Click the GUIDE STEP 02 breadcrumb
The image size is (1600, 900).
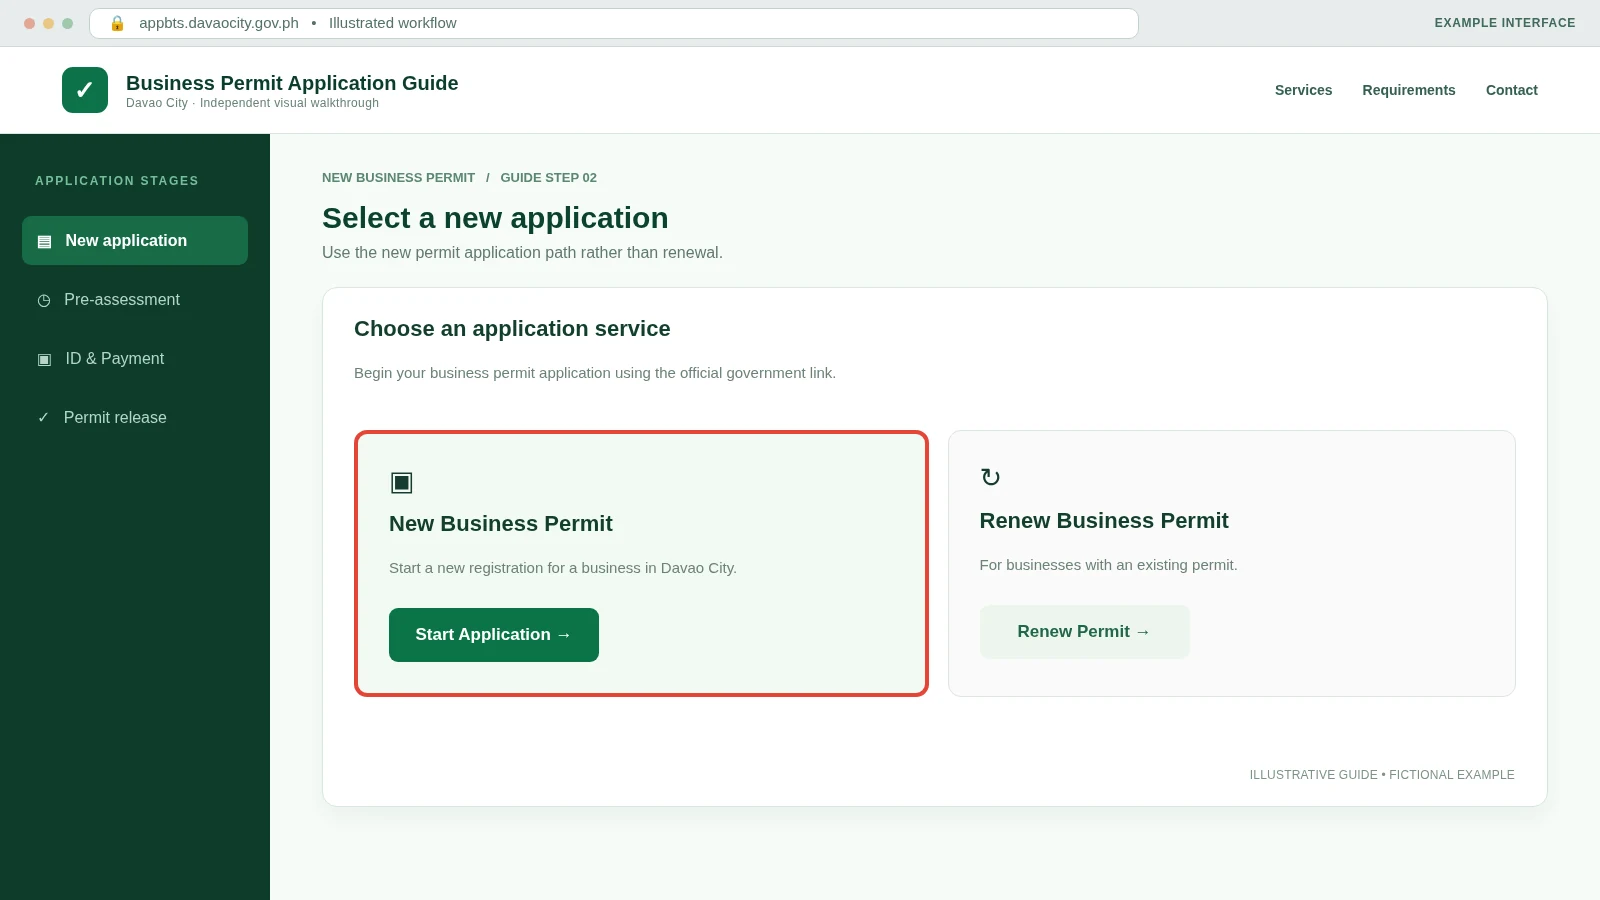coord(548,178)
